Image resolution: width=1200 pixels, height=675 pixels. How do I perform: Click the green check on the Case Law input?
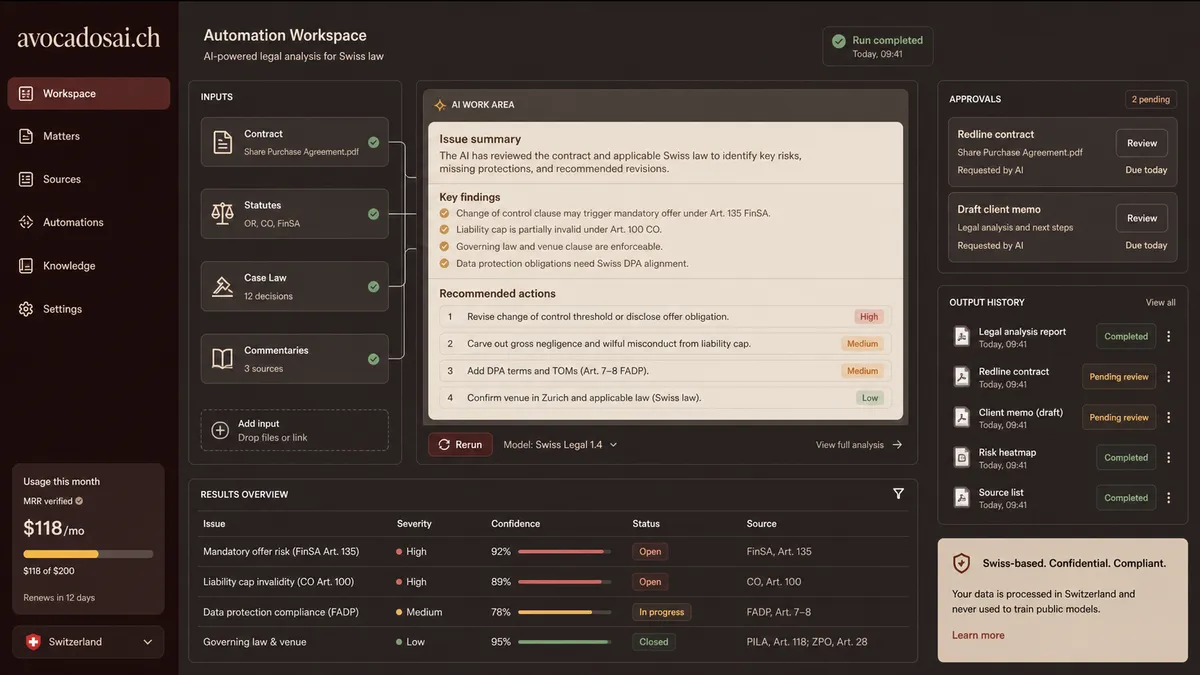pos(373,287)
